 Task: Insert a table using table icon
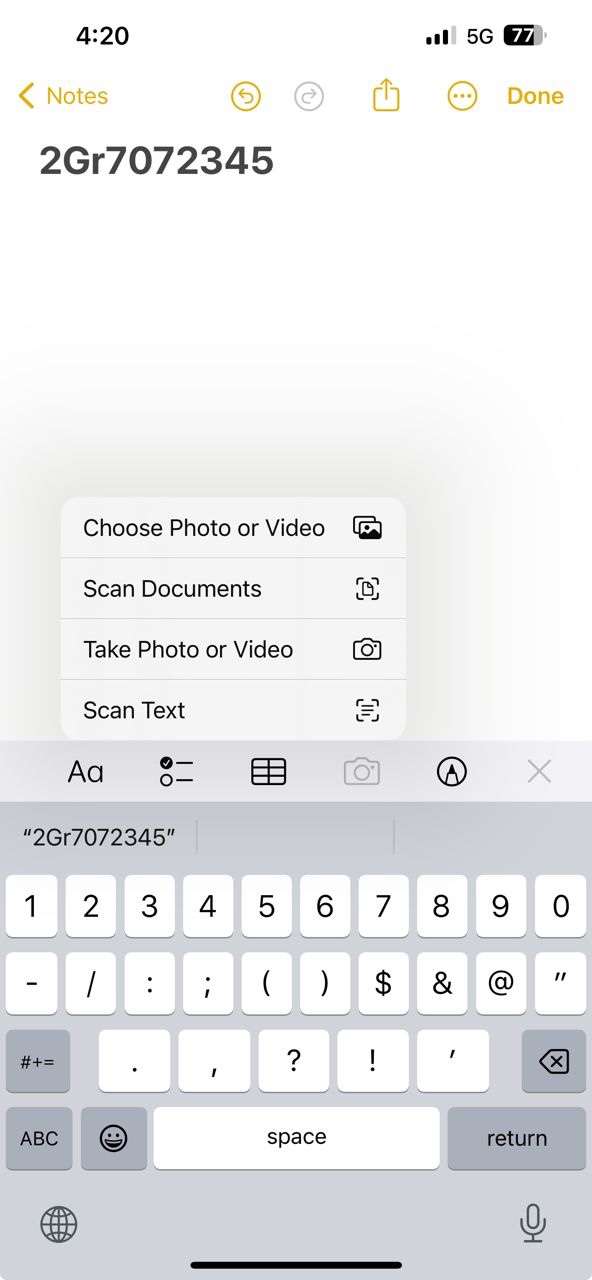(268, 771)
